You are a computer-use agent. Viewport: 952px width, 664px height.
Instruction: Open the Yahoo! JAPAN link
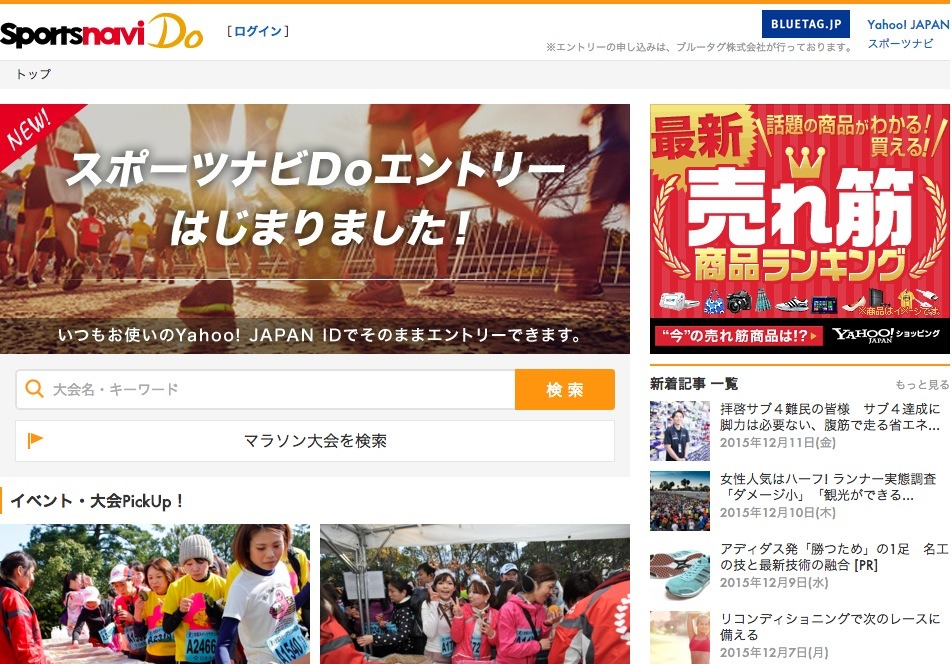coord(908,25)
